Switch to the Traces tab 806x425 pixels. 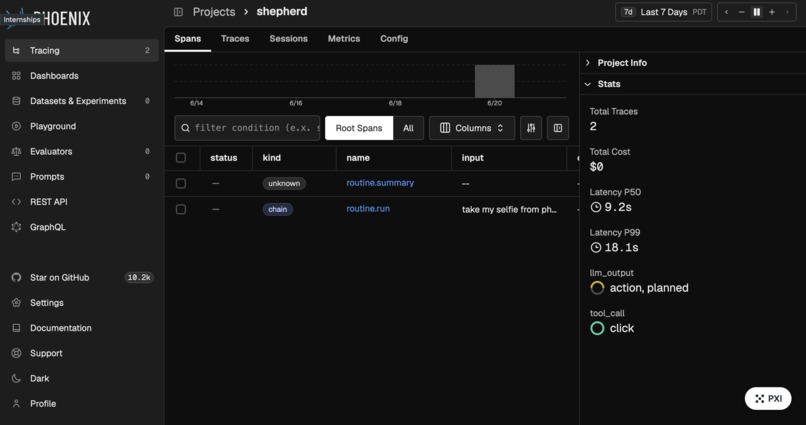tap(235, 39)
